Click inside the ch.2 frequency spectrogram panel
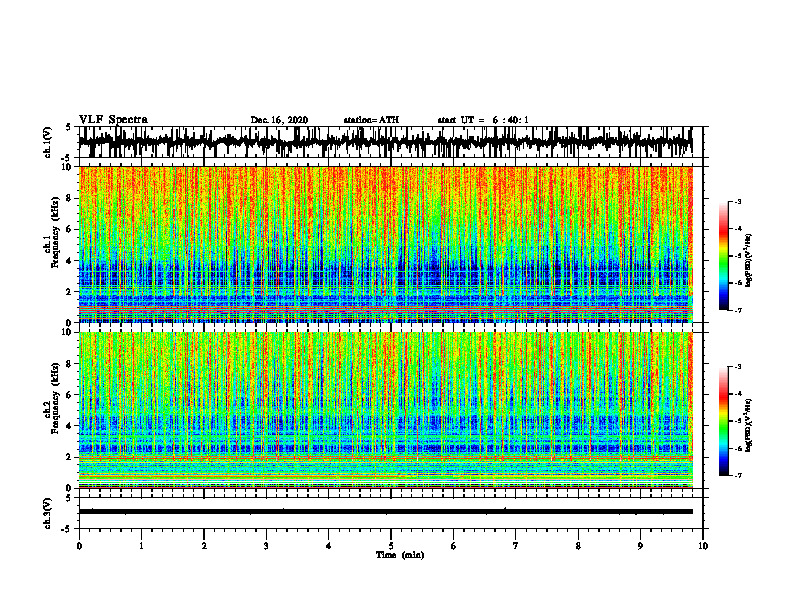792x612 pixels. (386, 410)
